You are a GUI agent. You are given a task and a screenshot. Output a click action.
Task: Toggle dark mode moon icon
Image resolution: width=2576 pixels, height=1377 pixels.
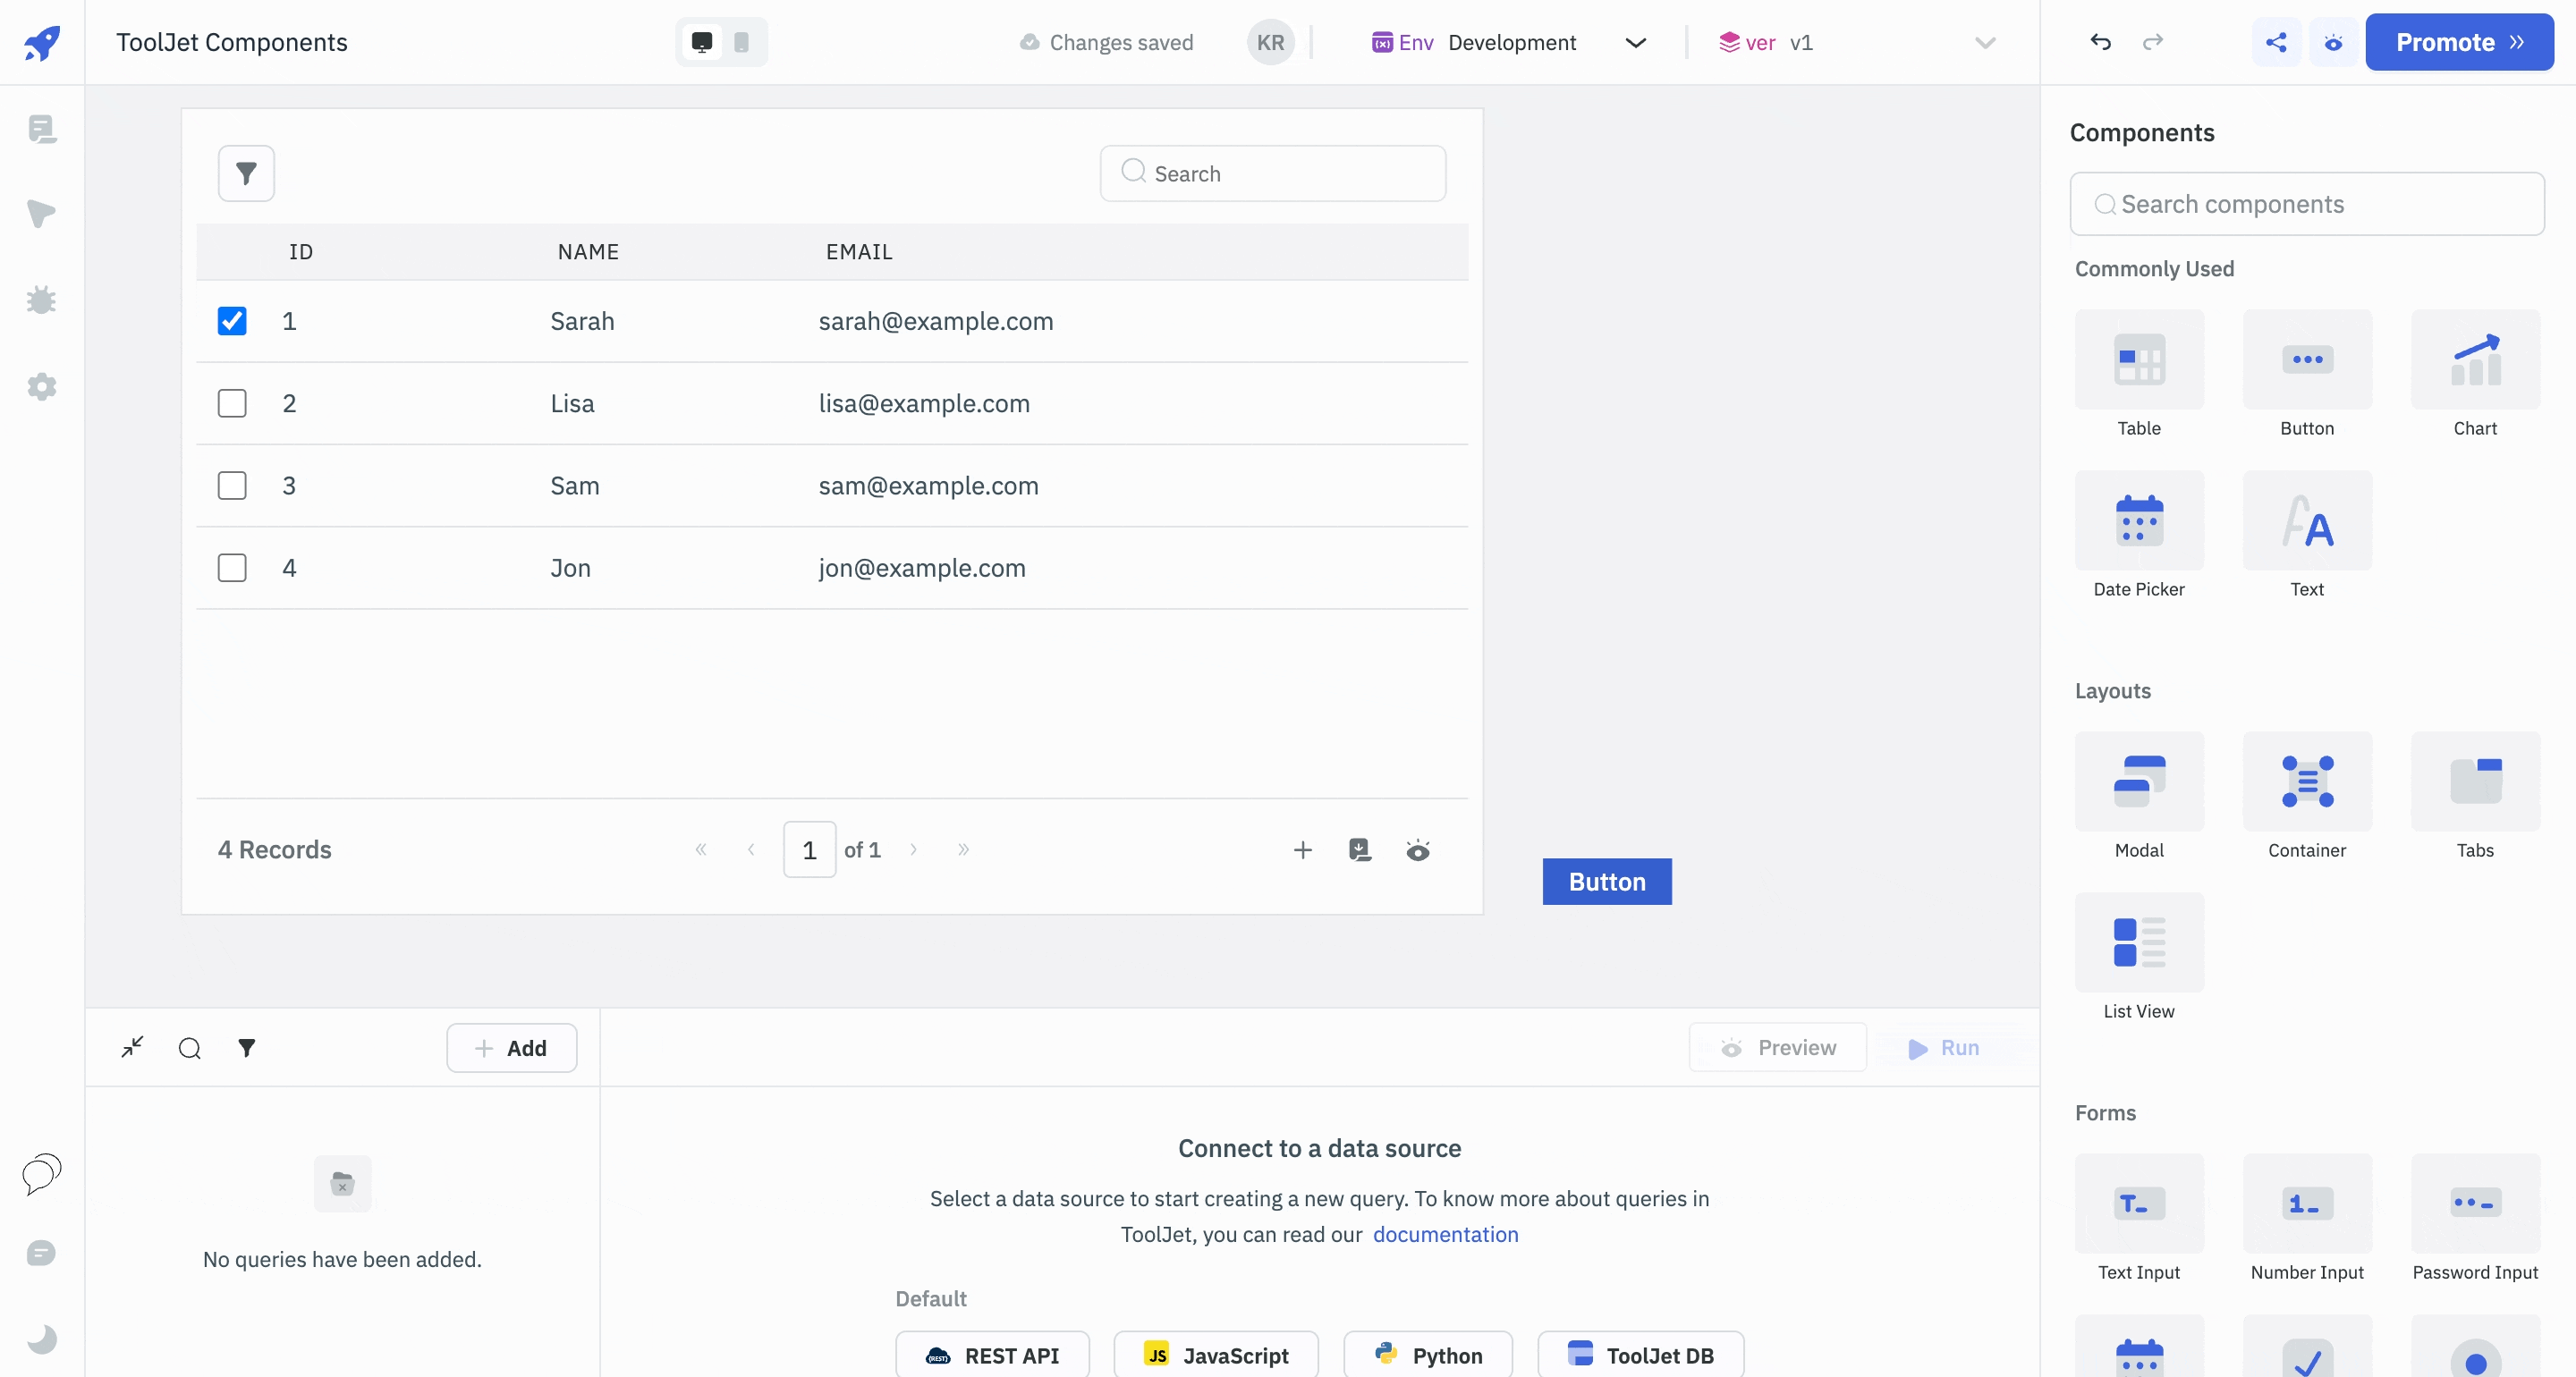pyautogui.click(x=41, y=1339)
